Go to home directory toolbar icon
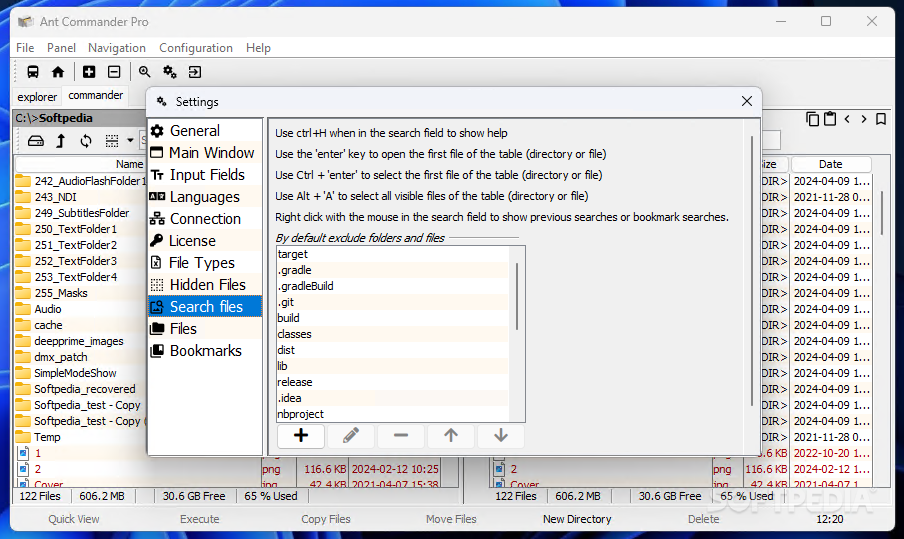Screen dimensions: 904x539 tap(58, 72)
